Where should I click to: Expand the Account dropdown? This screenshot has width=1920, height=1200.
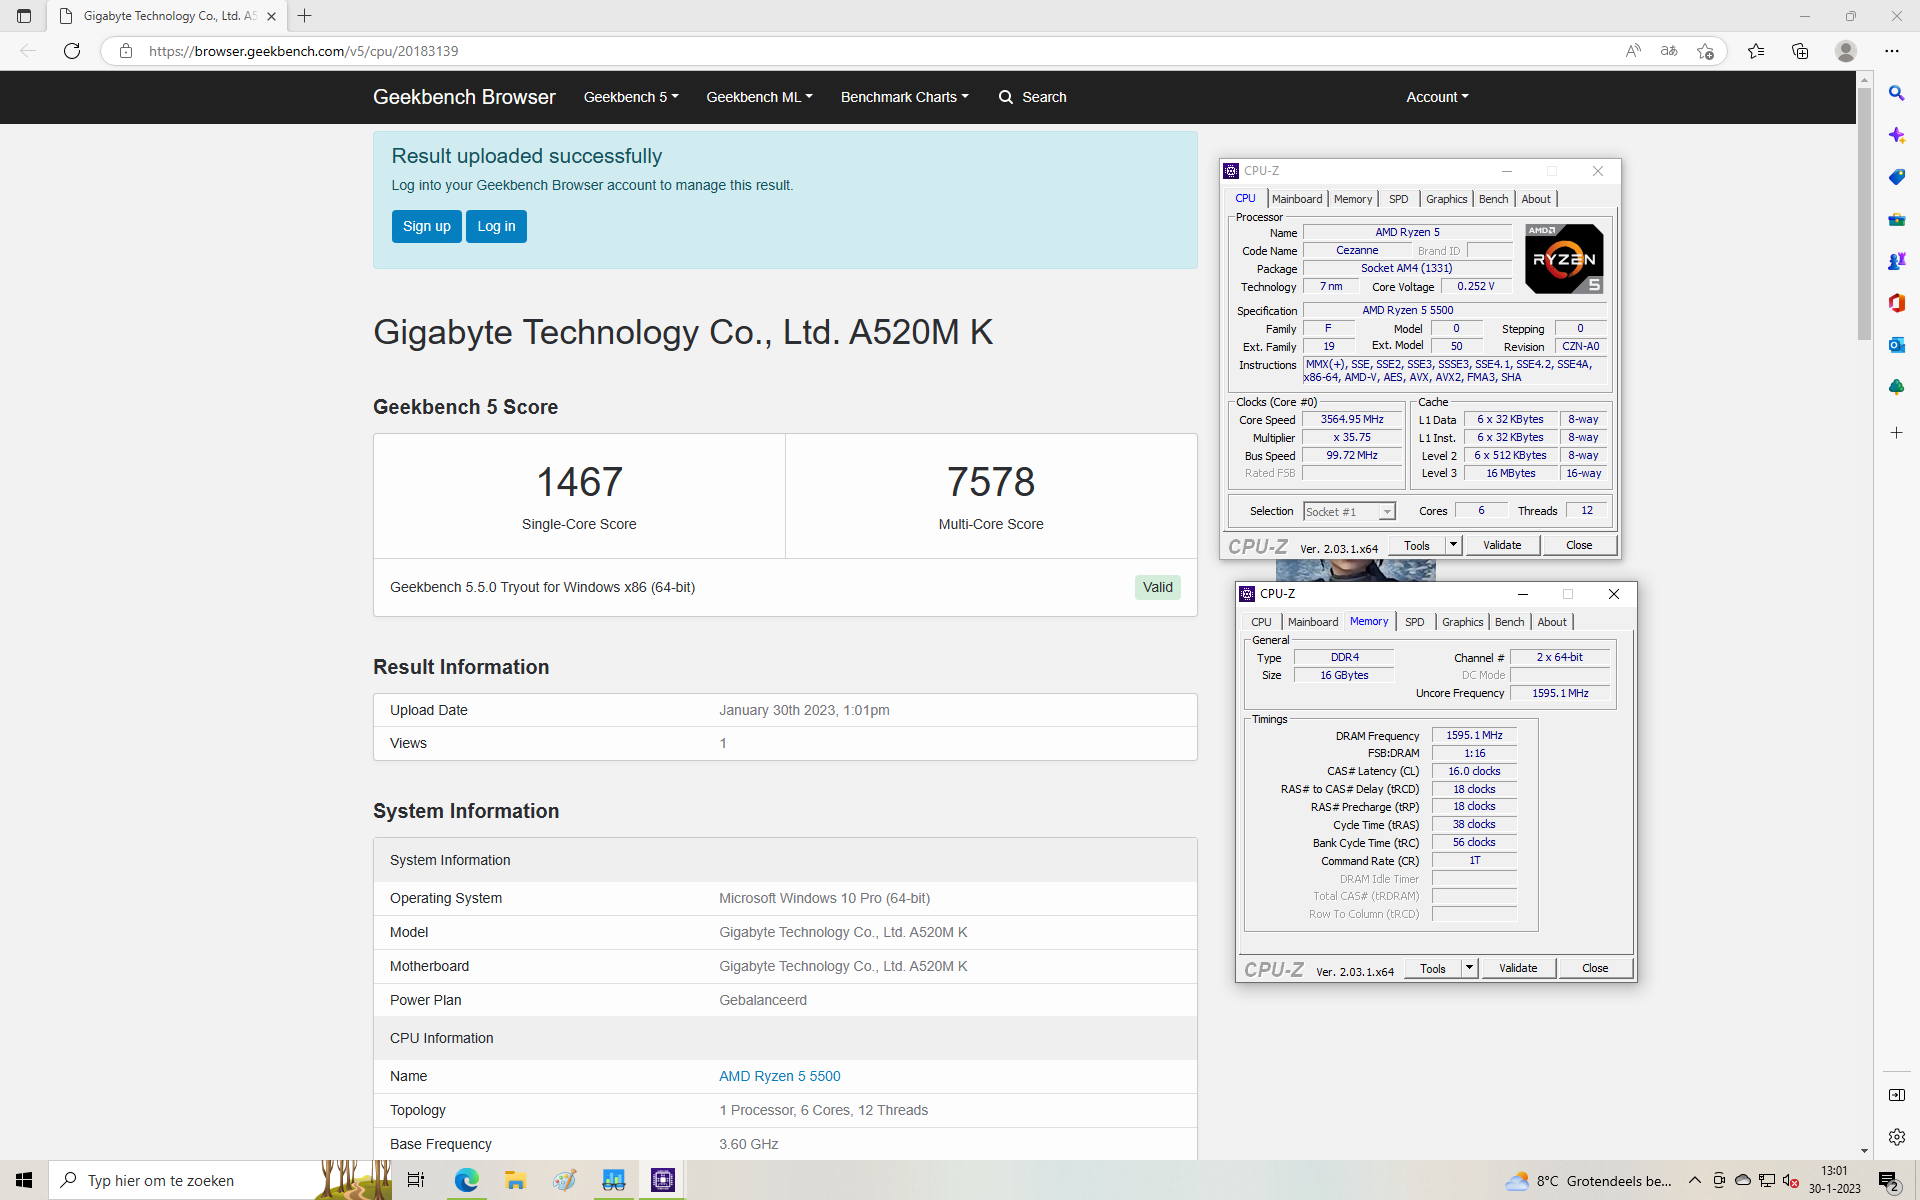pos(1437,97)
